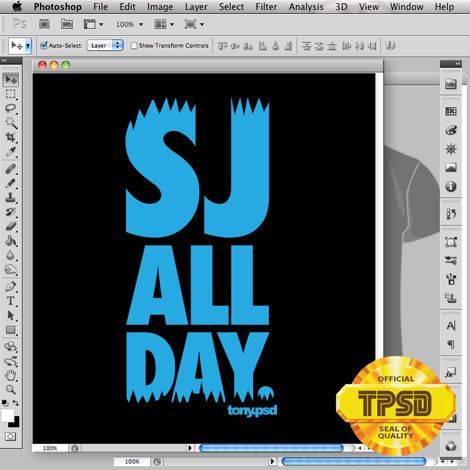Open the Screen Mode dropdown
This screenshot has width=470, height=470.
(194, 24)
